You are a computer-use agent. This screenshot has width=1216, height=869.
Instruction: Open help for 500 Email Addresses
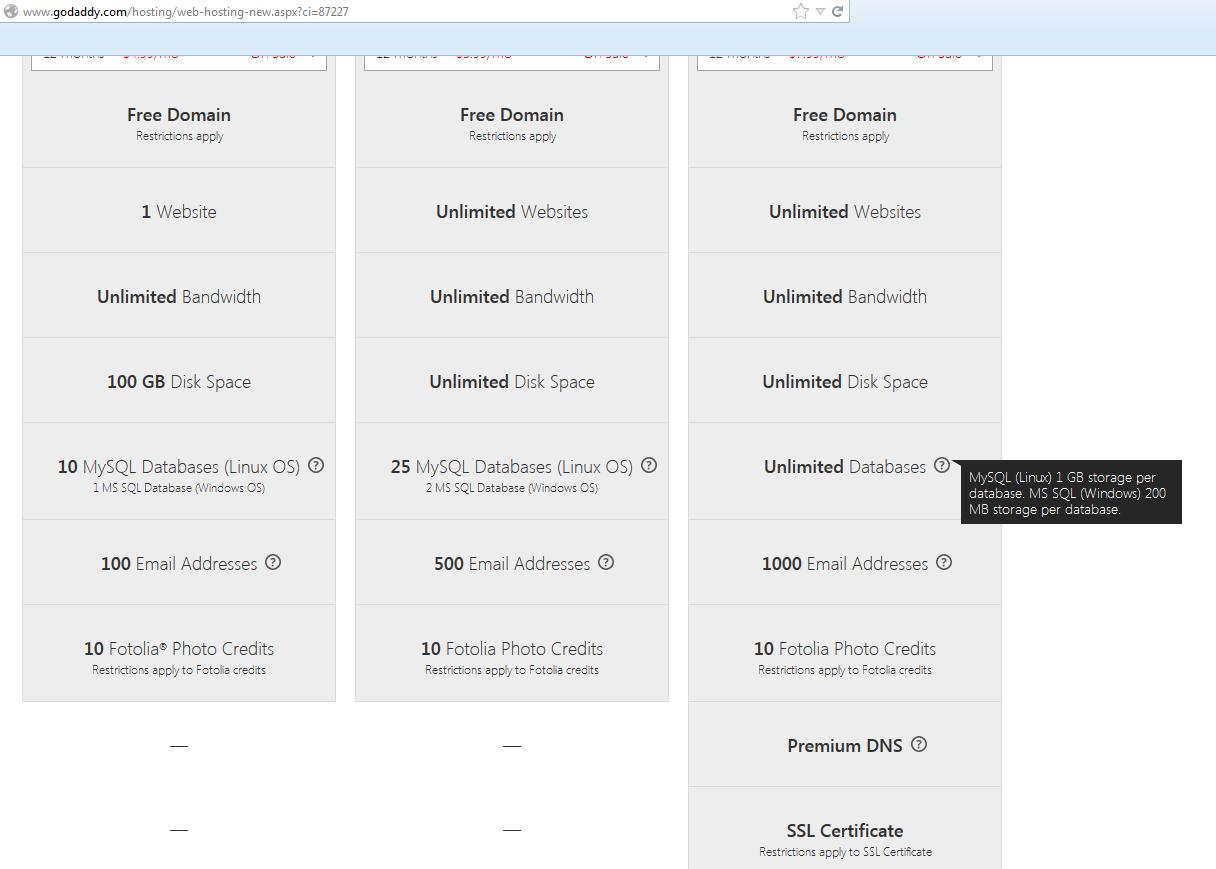606,562
